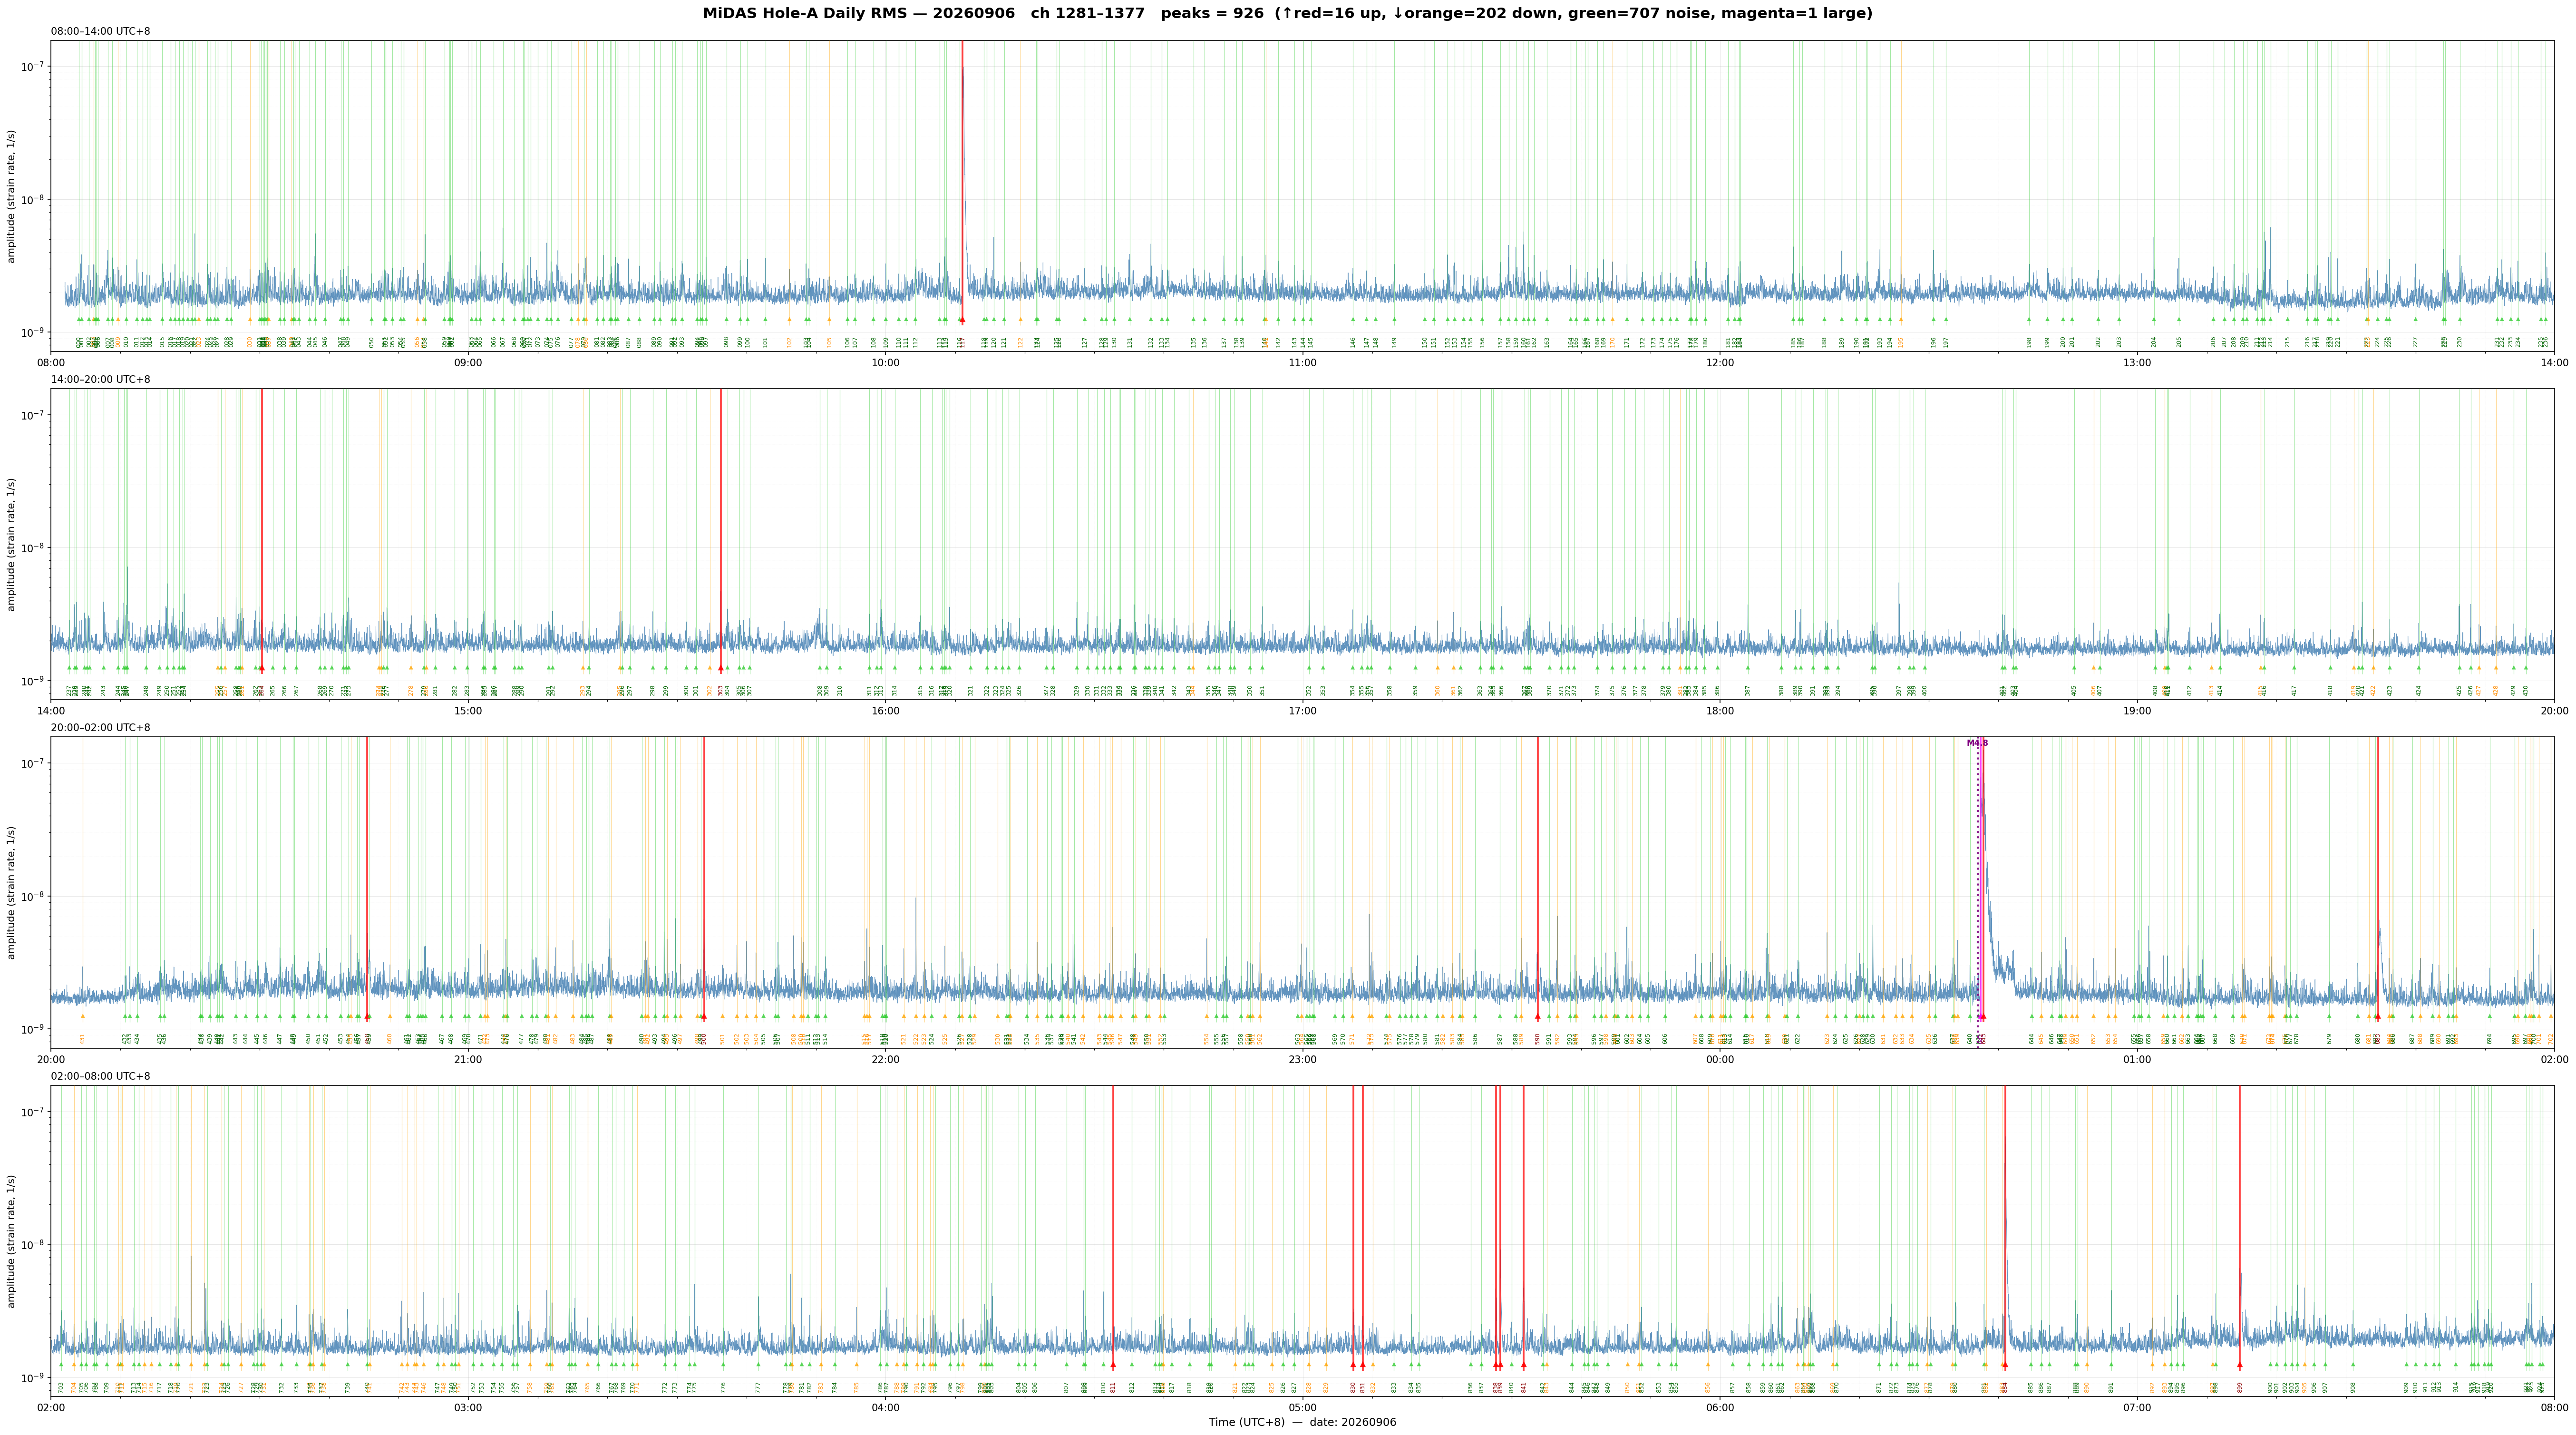The width and height of the screenshot is (2576, 1435).
Task: Click the 10⁻⁷ y-tick in the 08:00–14:00 panel
Action: (x=33, y=66)
